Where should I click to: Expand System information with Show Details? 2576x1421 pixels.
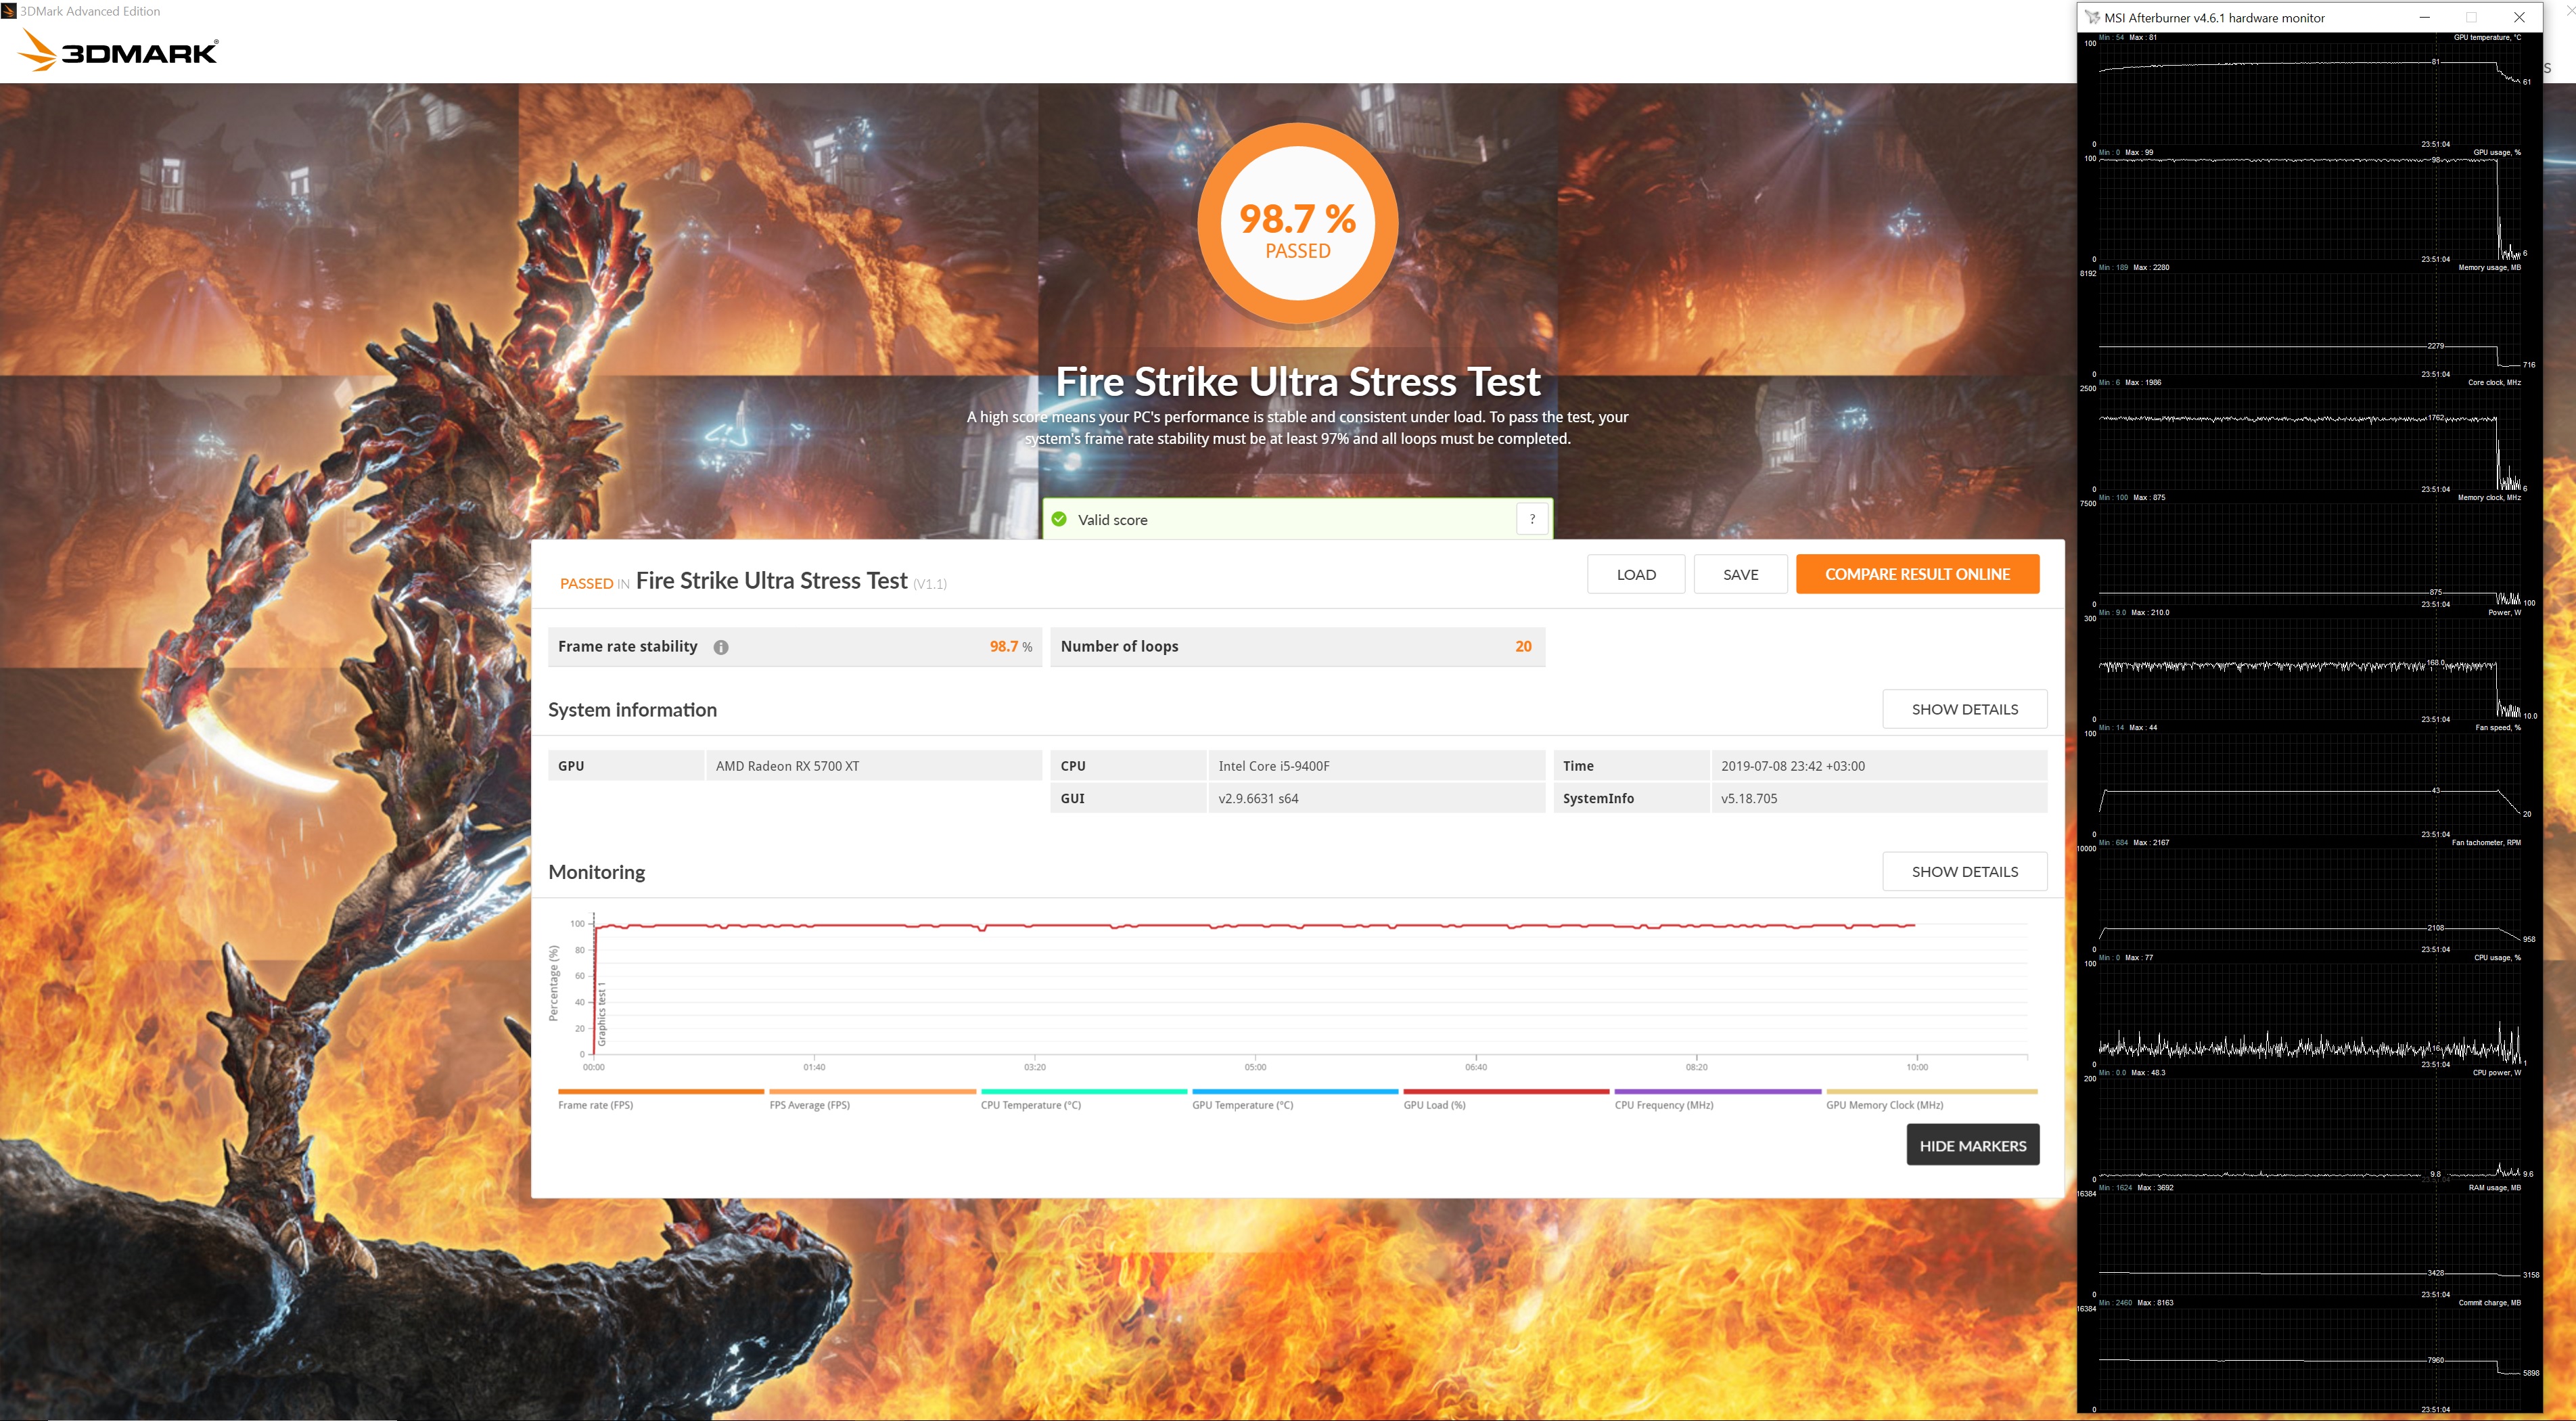click(1964, 709)
